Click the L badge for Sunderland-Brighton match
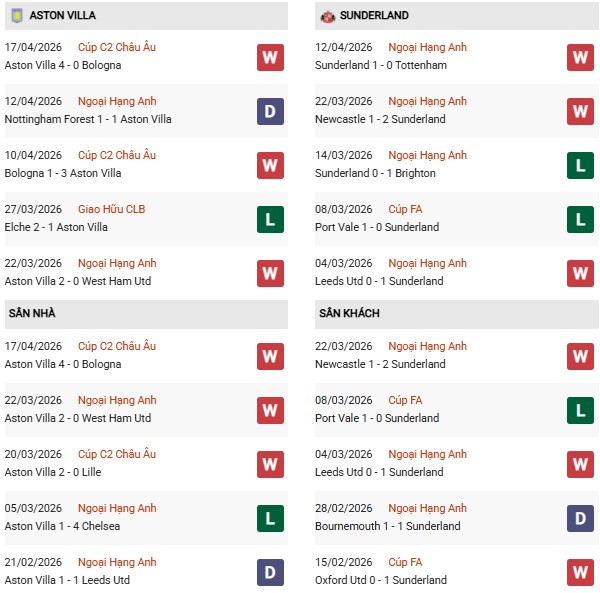The width and height of the screenshot is (600, 593). click(x=580, y=165)
